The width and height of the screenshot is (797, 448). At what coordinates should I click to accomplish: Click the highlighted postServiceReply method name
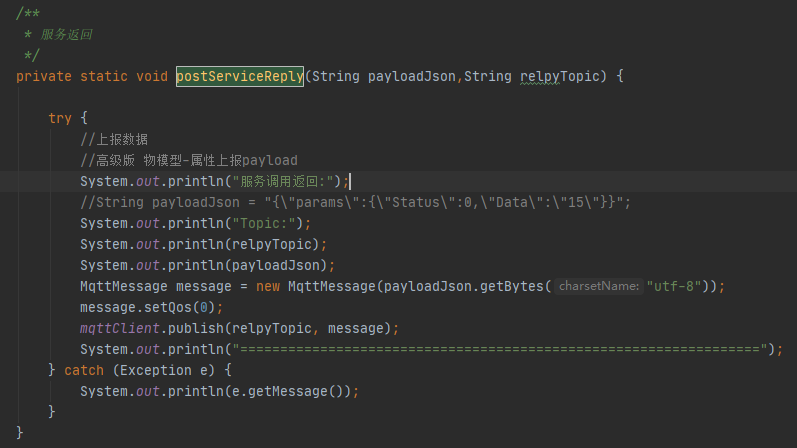coord(240,76)
